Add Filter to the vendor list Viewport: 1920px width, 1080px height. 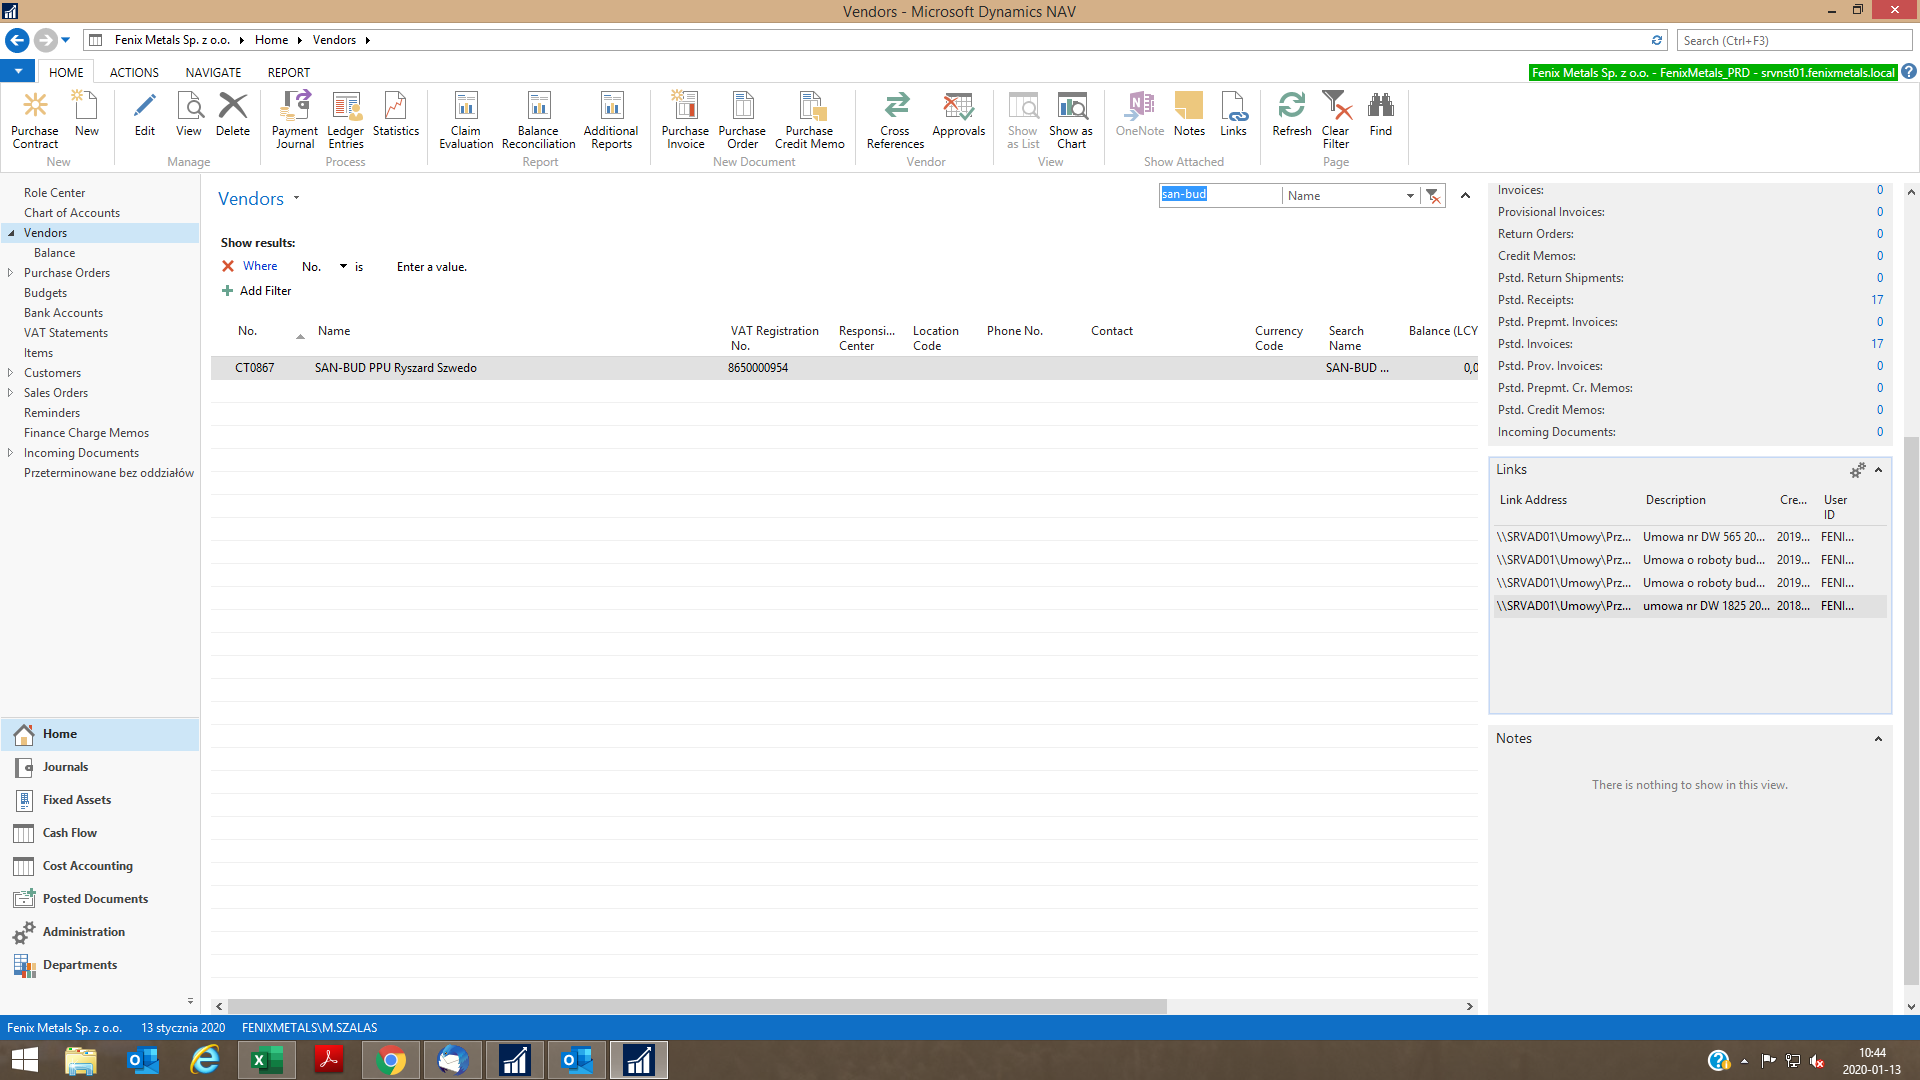256,291
